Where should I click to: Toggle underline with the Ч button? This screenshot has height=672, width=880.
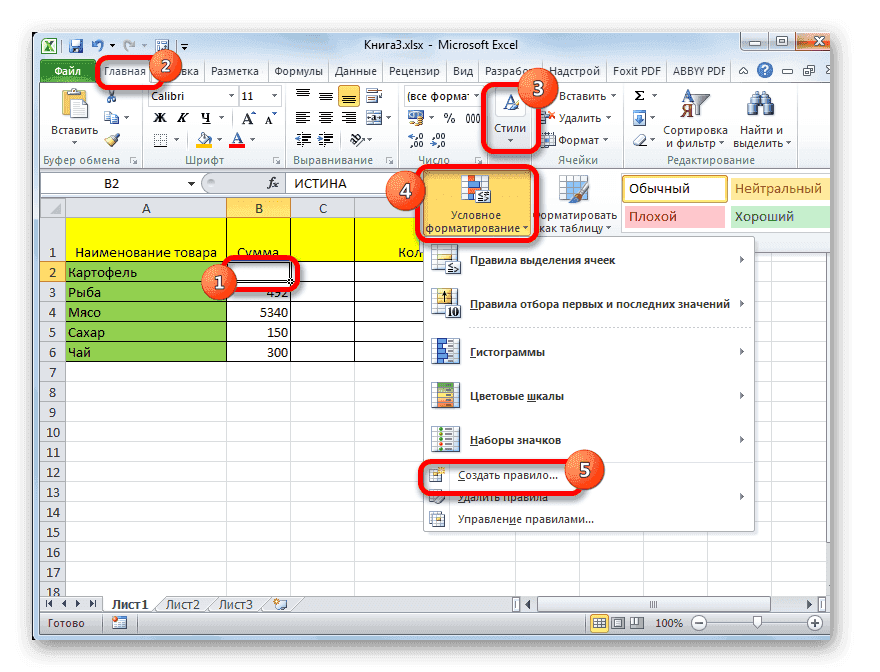click(x=208, y=116)
